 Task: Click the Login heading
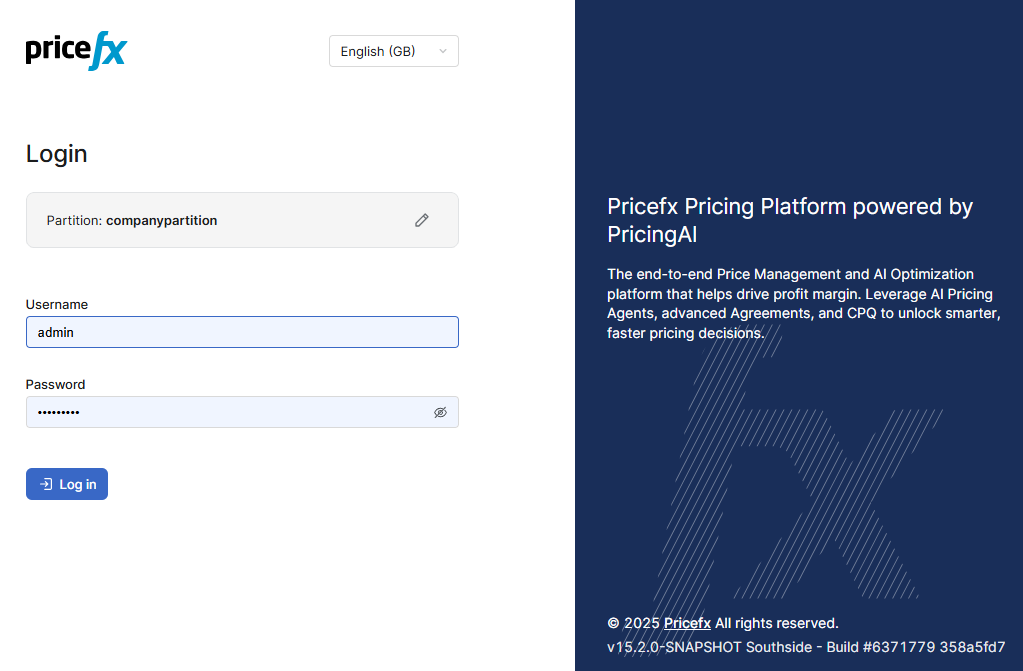click(57, 154)
